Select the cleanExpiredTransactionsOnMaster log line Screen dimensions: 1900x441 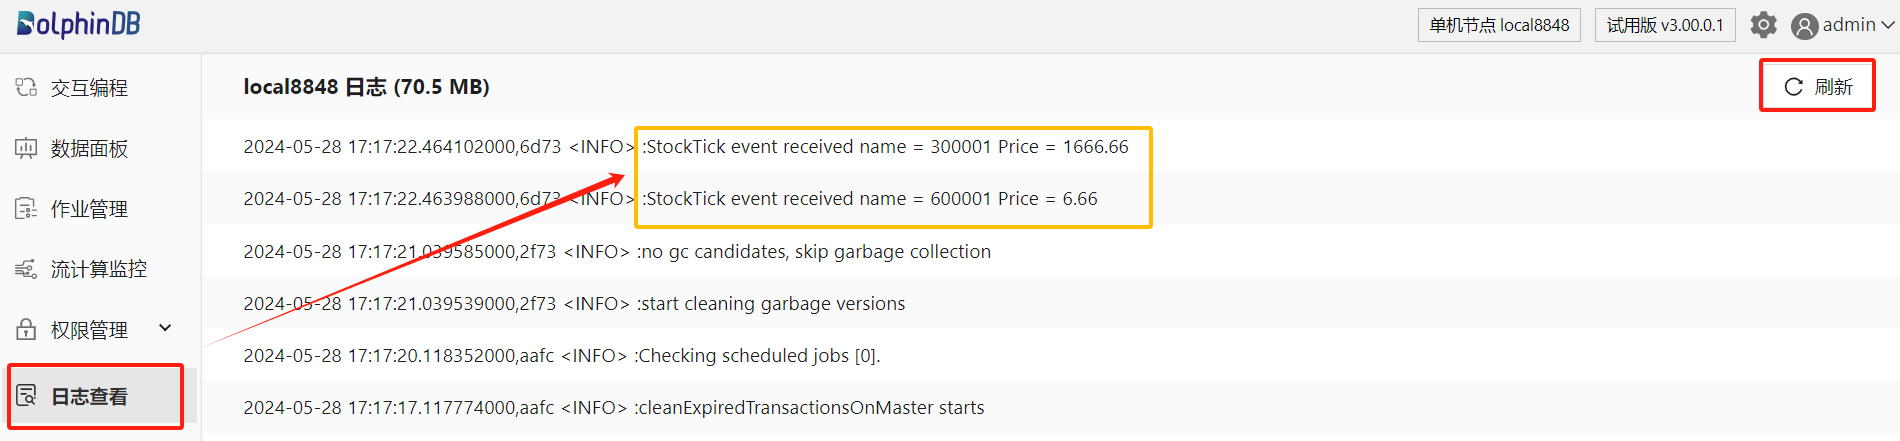614,407
